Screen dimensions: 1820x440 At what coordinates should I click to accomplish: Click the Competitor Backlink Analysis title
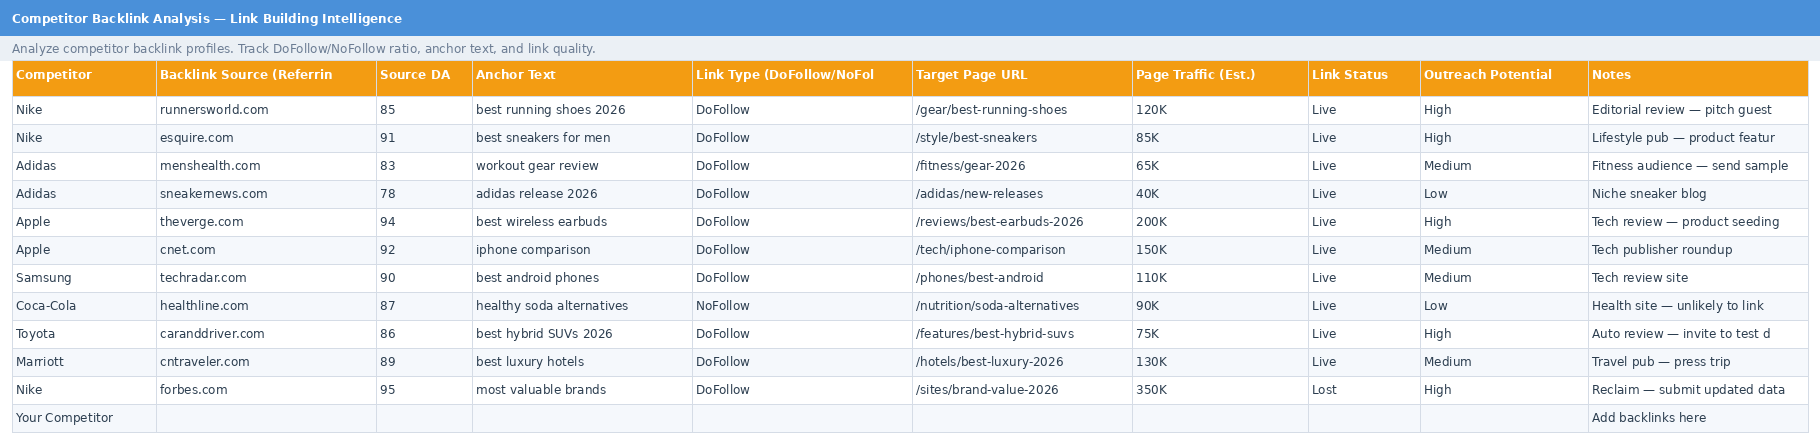pos(207,19)
